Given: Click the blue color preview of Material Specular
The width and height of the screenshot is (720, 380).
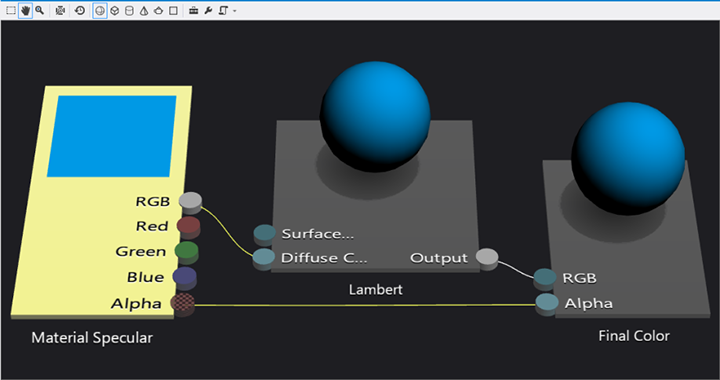Looking at the screenshot, I should click(x=112, y=136).
